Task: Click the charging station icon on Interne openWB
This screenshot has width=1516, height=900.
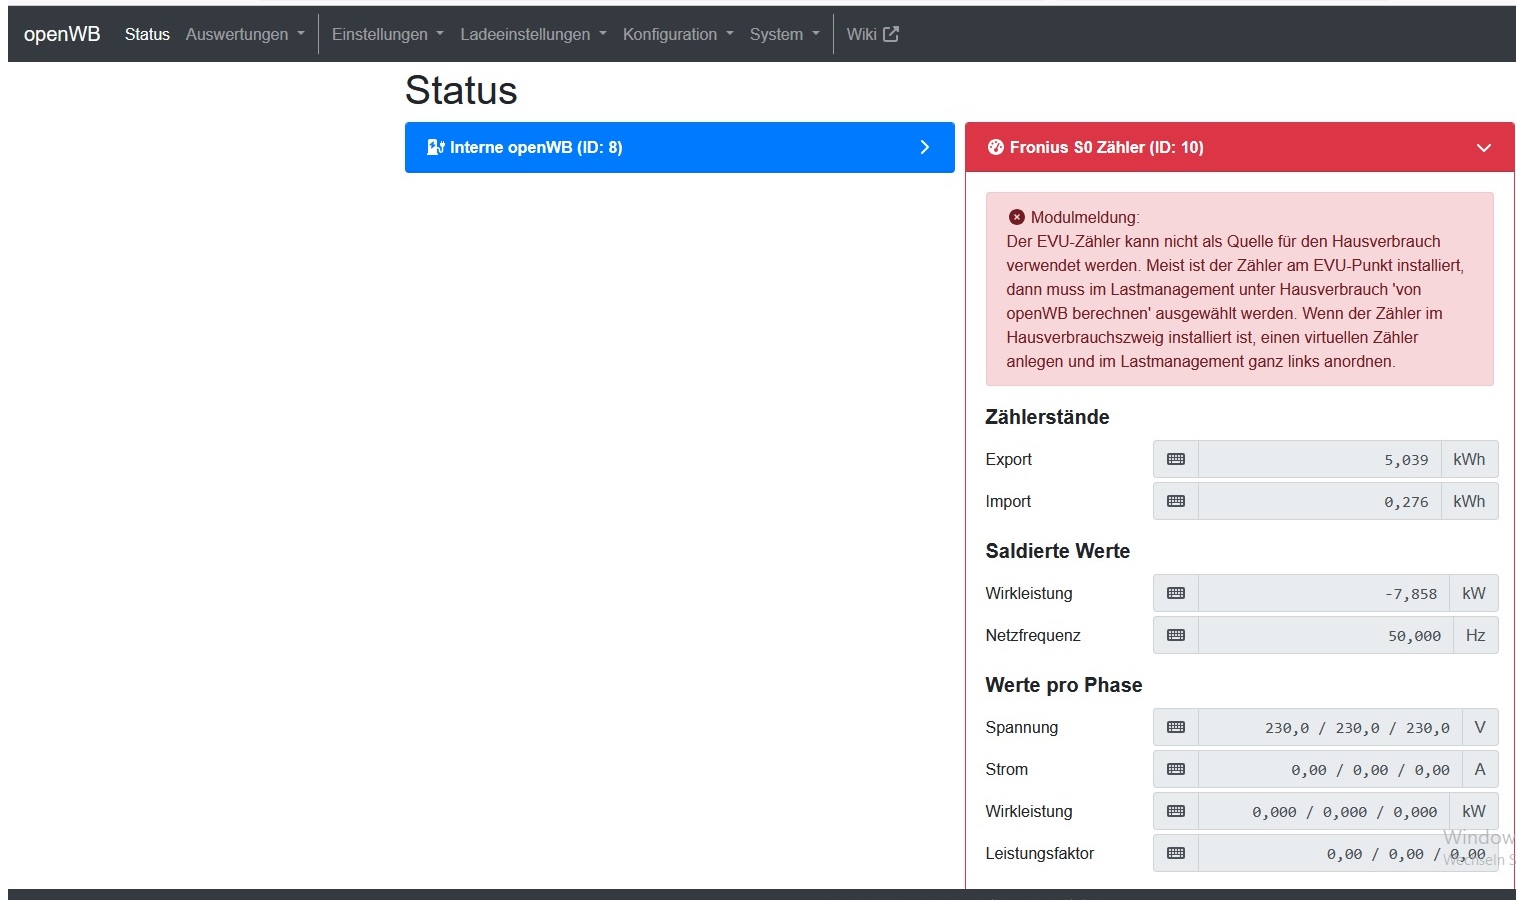Action: 435,147
